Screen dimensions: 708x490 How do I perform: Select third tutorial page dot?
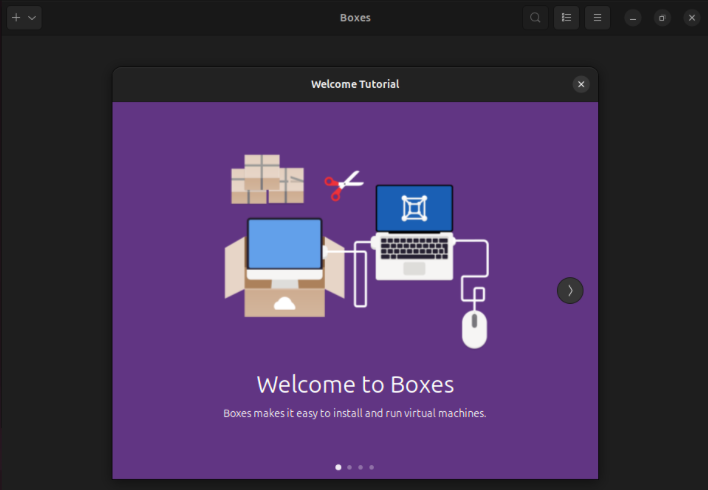(x=360, y=467)
